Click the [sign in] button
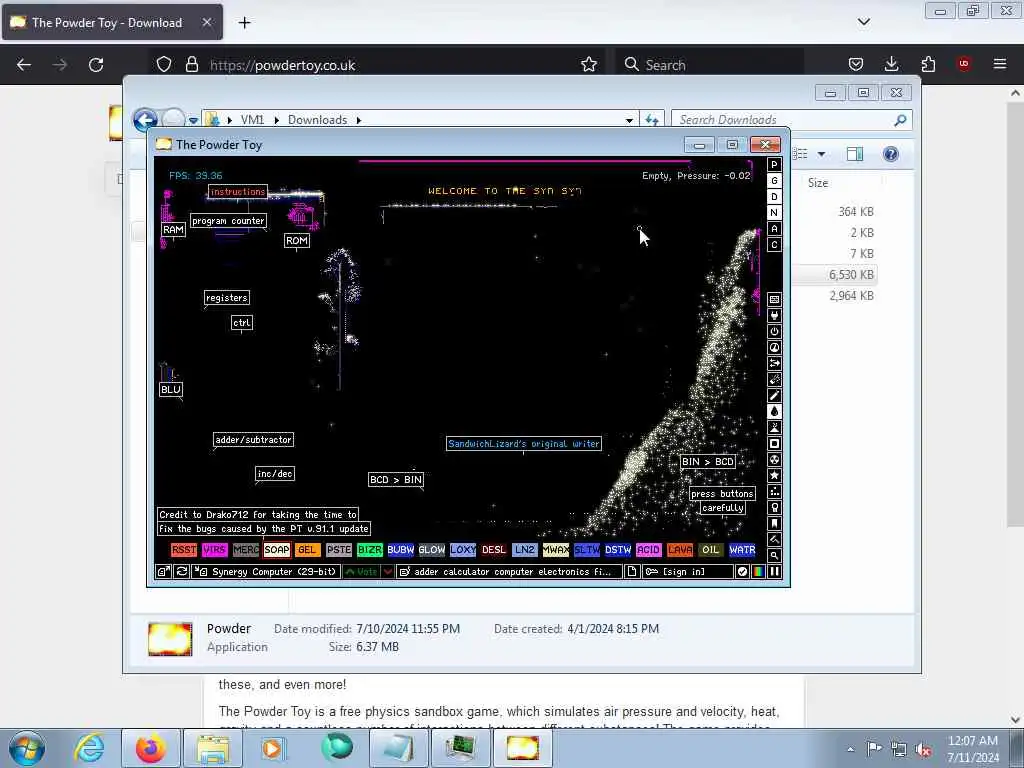The image size is (1024, 768). click(688, 571)
